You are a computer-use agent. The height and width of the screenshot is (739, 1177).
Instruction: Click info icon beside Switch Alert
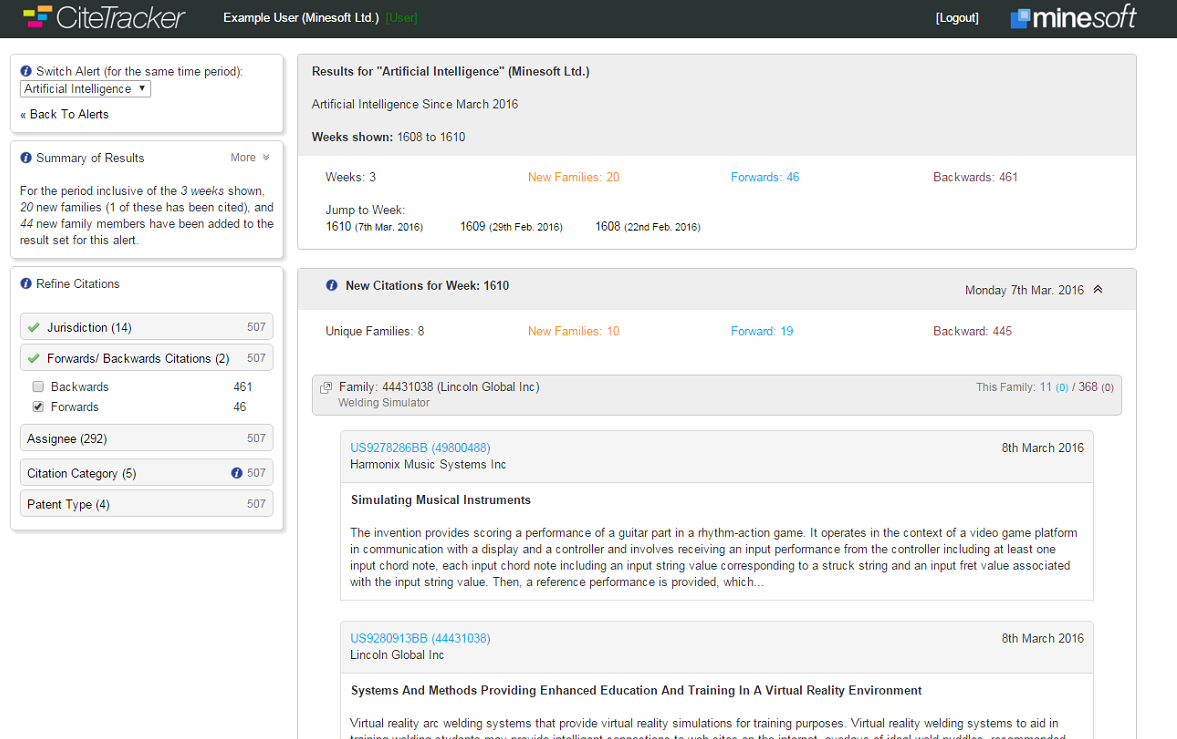tap(26, 71)
